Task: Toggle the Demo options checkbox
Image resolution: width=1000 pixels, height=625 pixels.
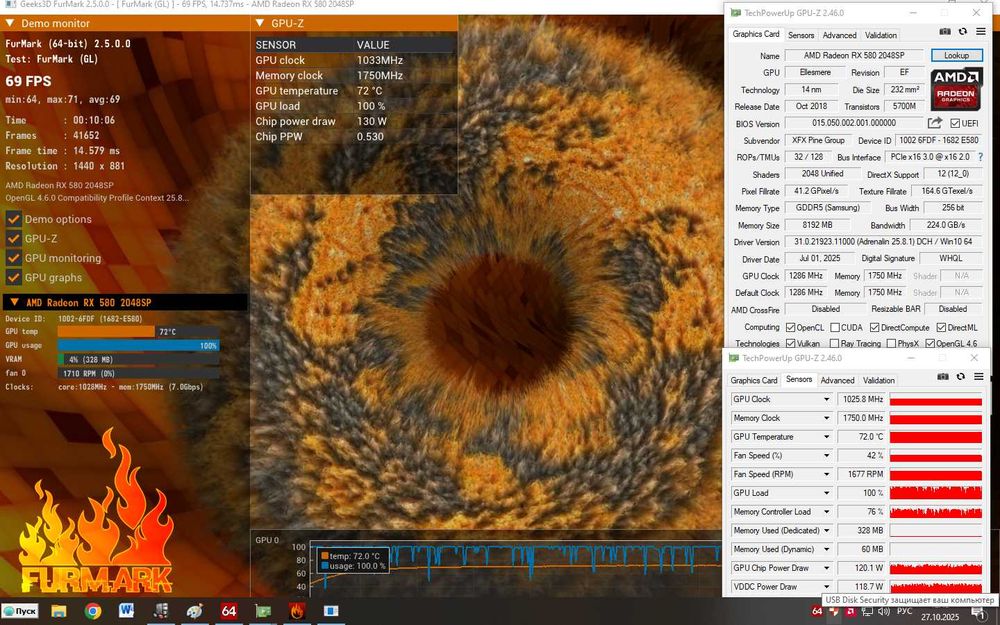Action: (13, 219)
